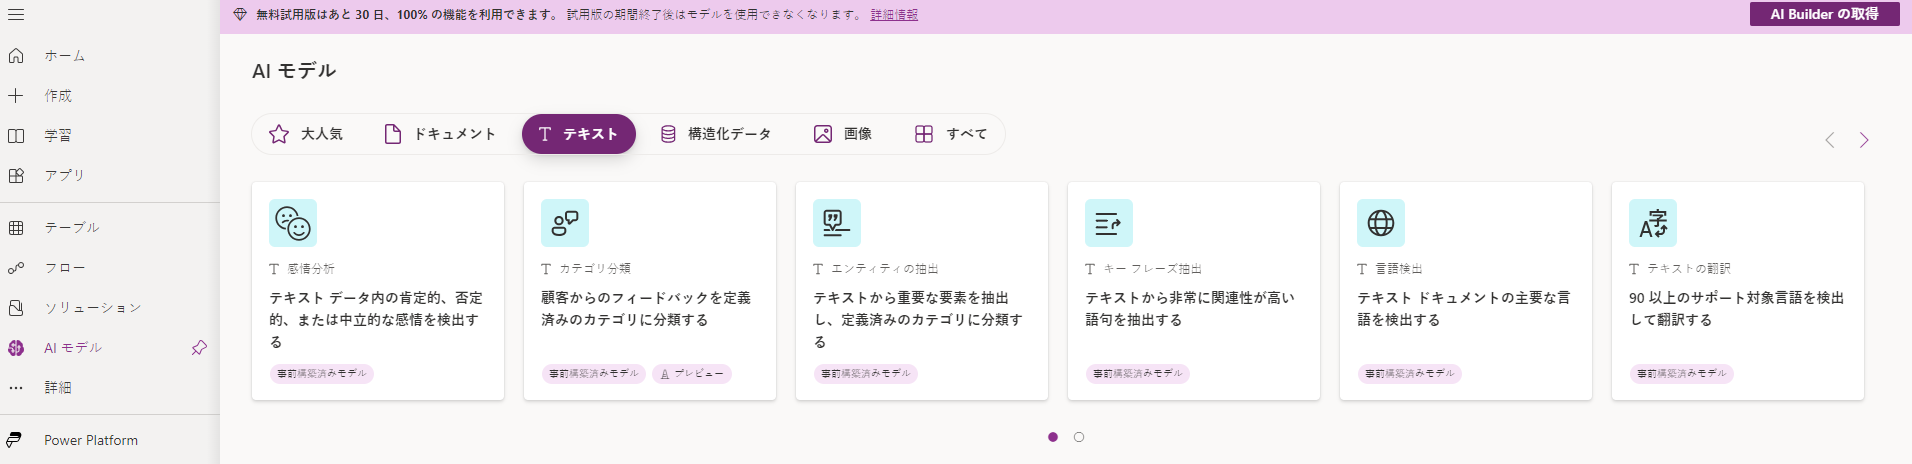Select the 画像 tab
1912x464 pixels.
click(843, 134)
